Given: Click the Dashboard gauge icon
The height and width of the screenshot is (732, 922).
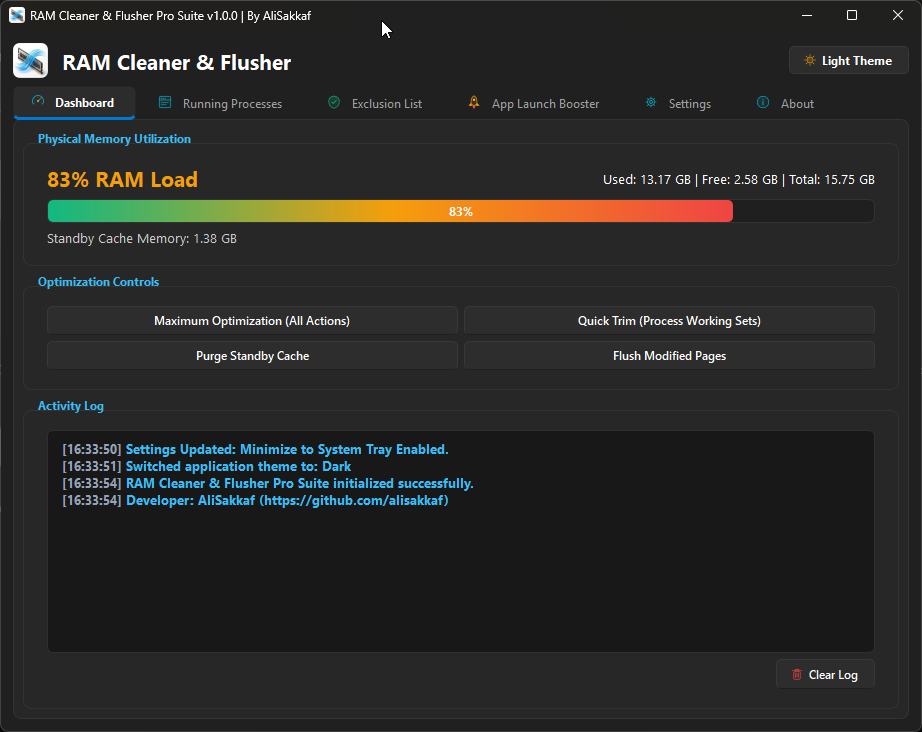Looking at the screenshot, I should pyautogui.click(x=38, y=101).
